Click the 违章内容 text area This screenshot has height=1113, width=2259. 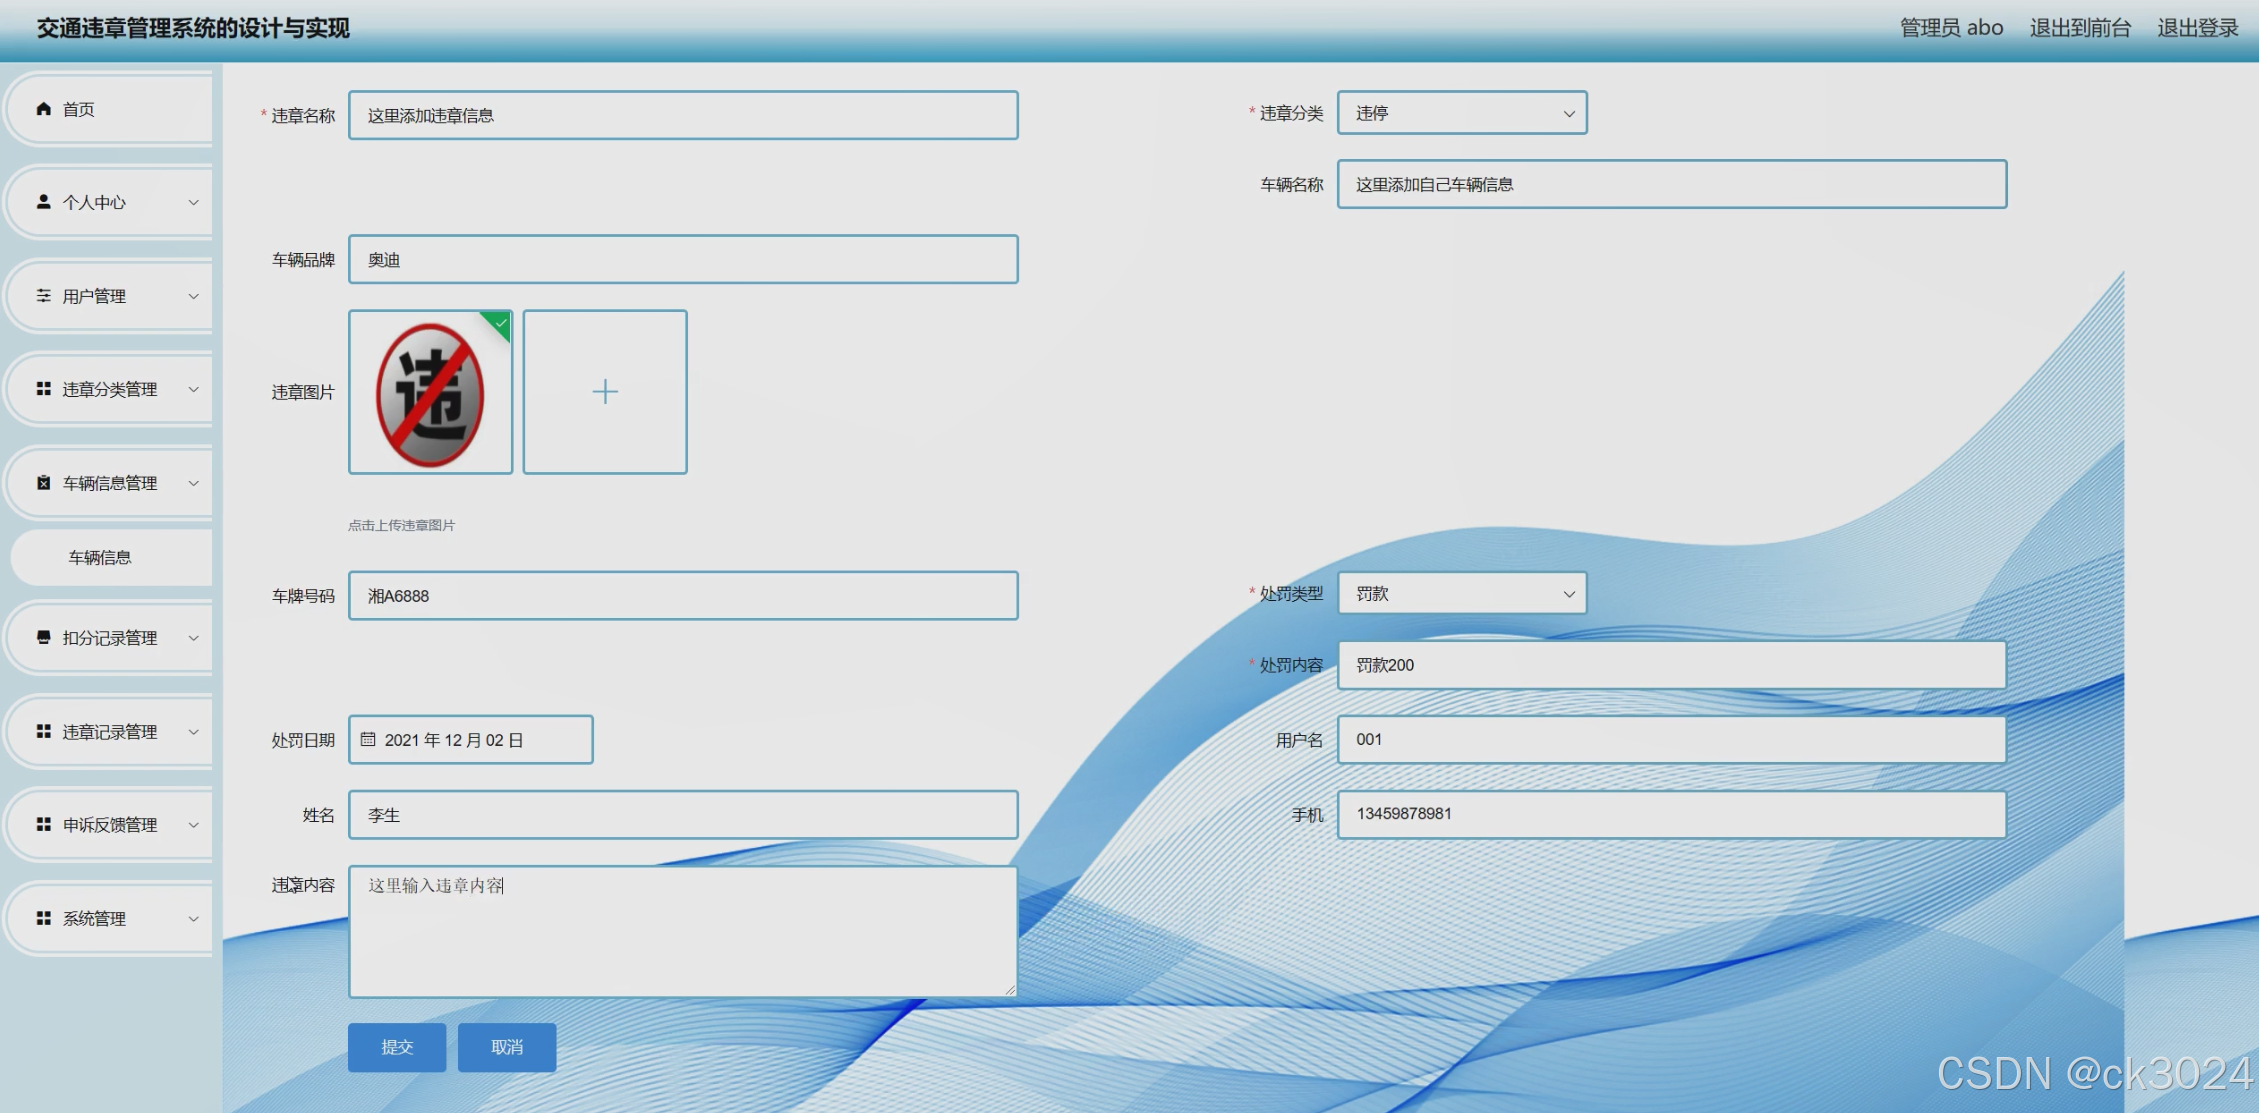(683, 931)
